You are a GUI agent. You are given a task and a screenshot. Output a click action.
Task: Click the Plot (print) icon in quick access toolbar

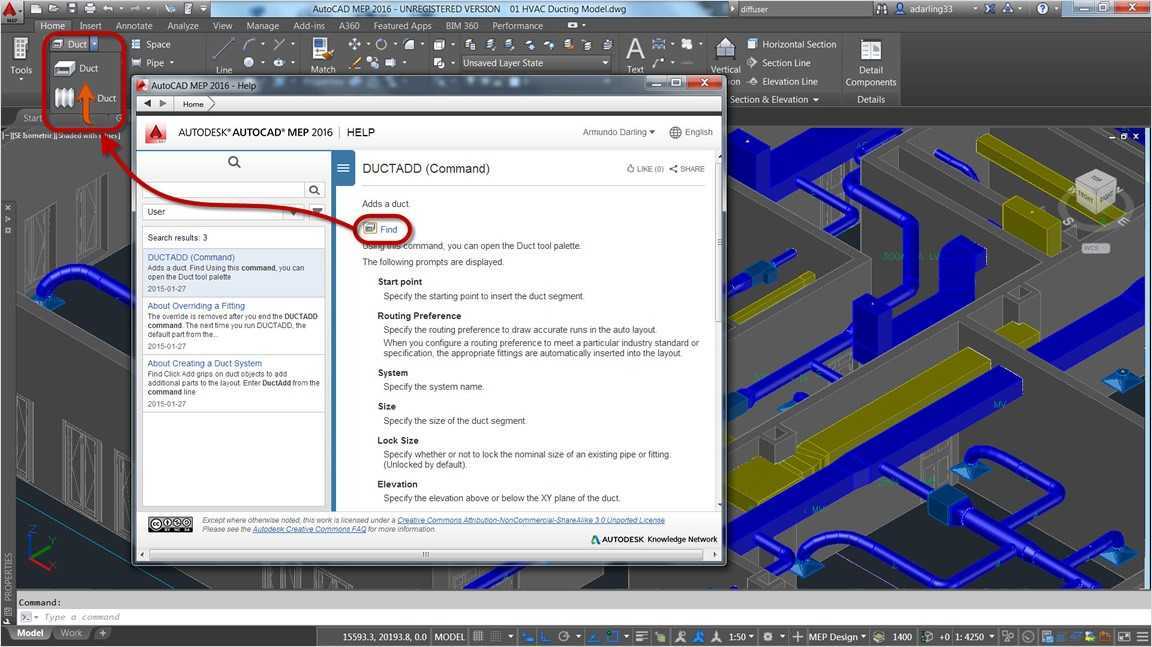[x=90, y=9]
